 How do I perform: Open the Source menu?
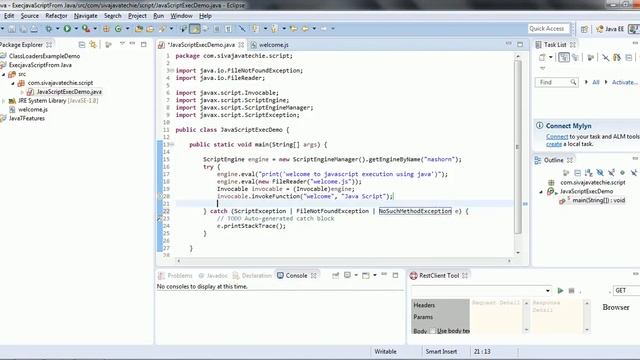coord(30,16)
